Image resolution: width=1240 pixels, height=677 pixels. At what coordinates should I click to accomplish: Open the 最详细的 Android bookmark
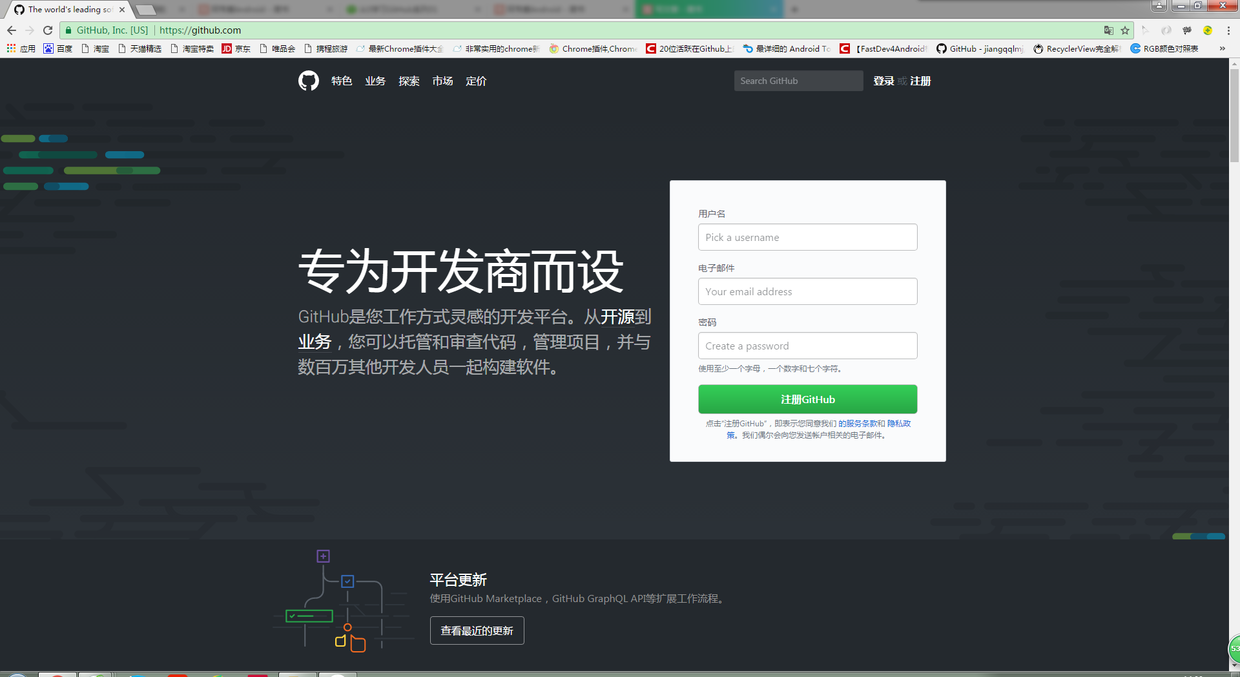786,48
